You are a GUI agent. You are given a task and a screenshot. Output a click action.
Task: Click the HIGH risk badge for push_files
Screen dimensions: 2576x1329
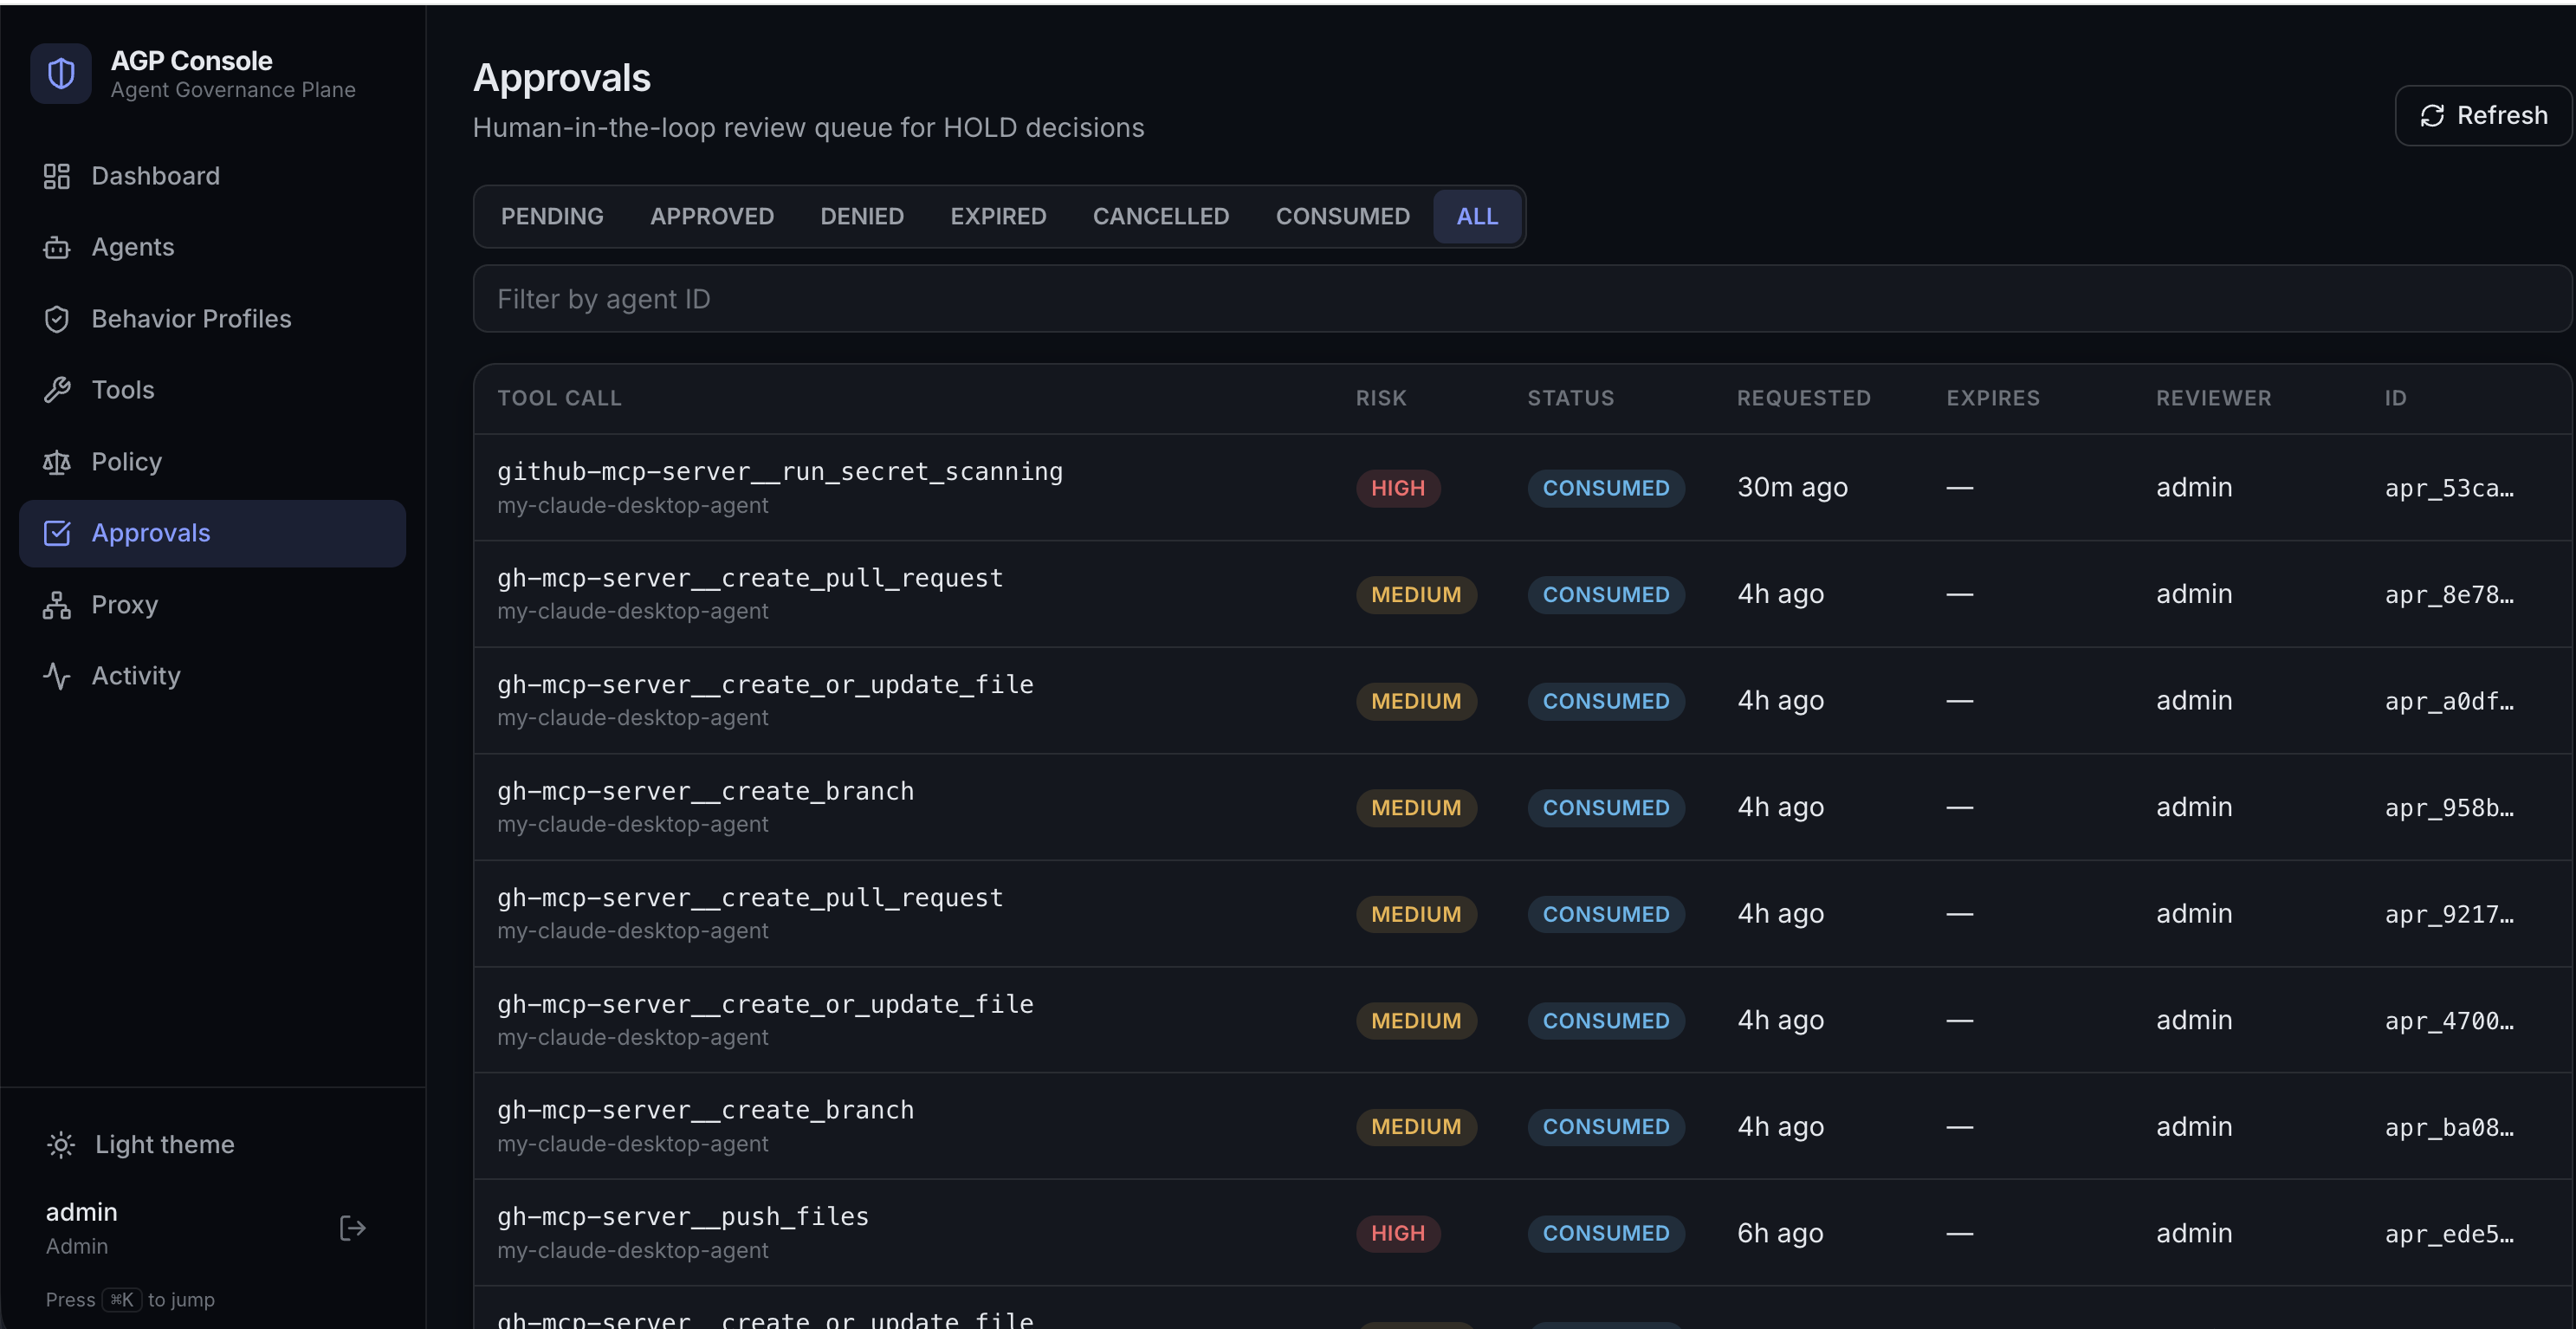(1398, 1233)
